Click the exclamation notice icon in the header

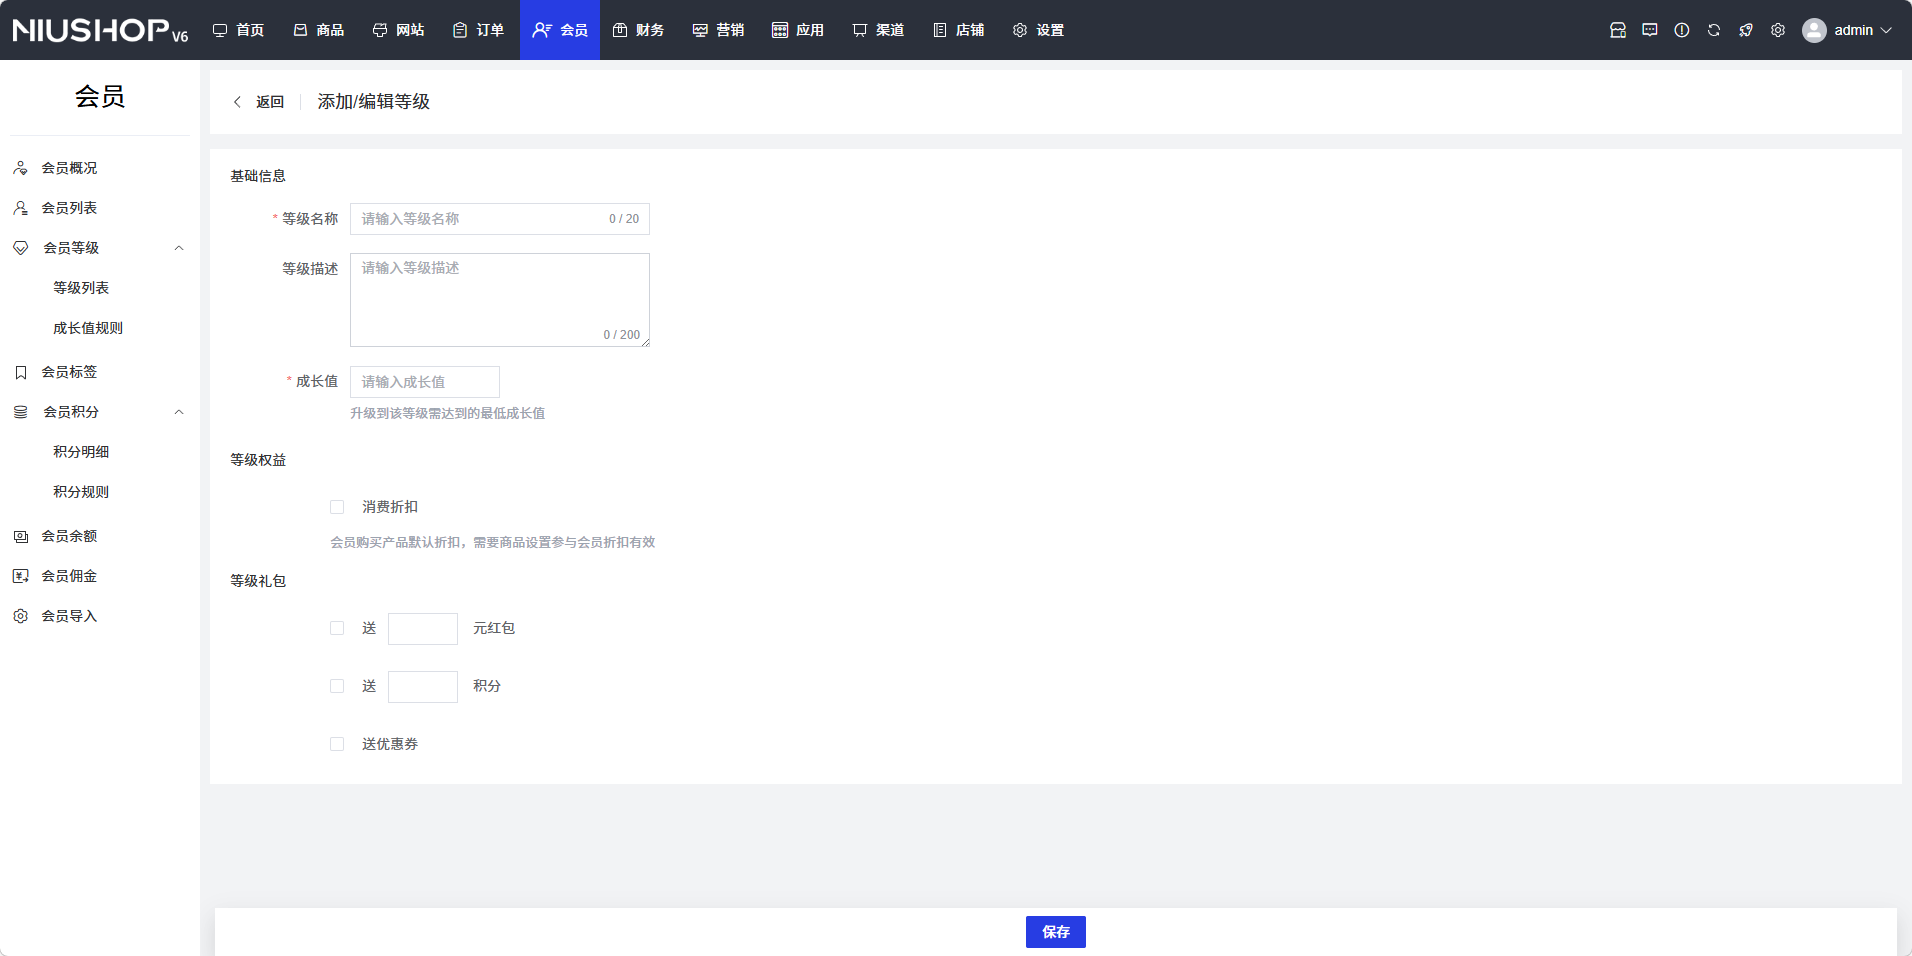tap(1681, 30)
